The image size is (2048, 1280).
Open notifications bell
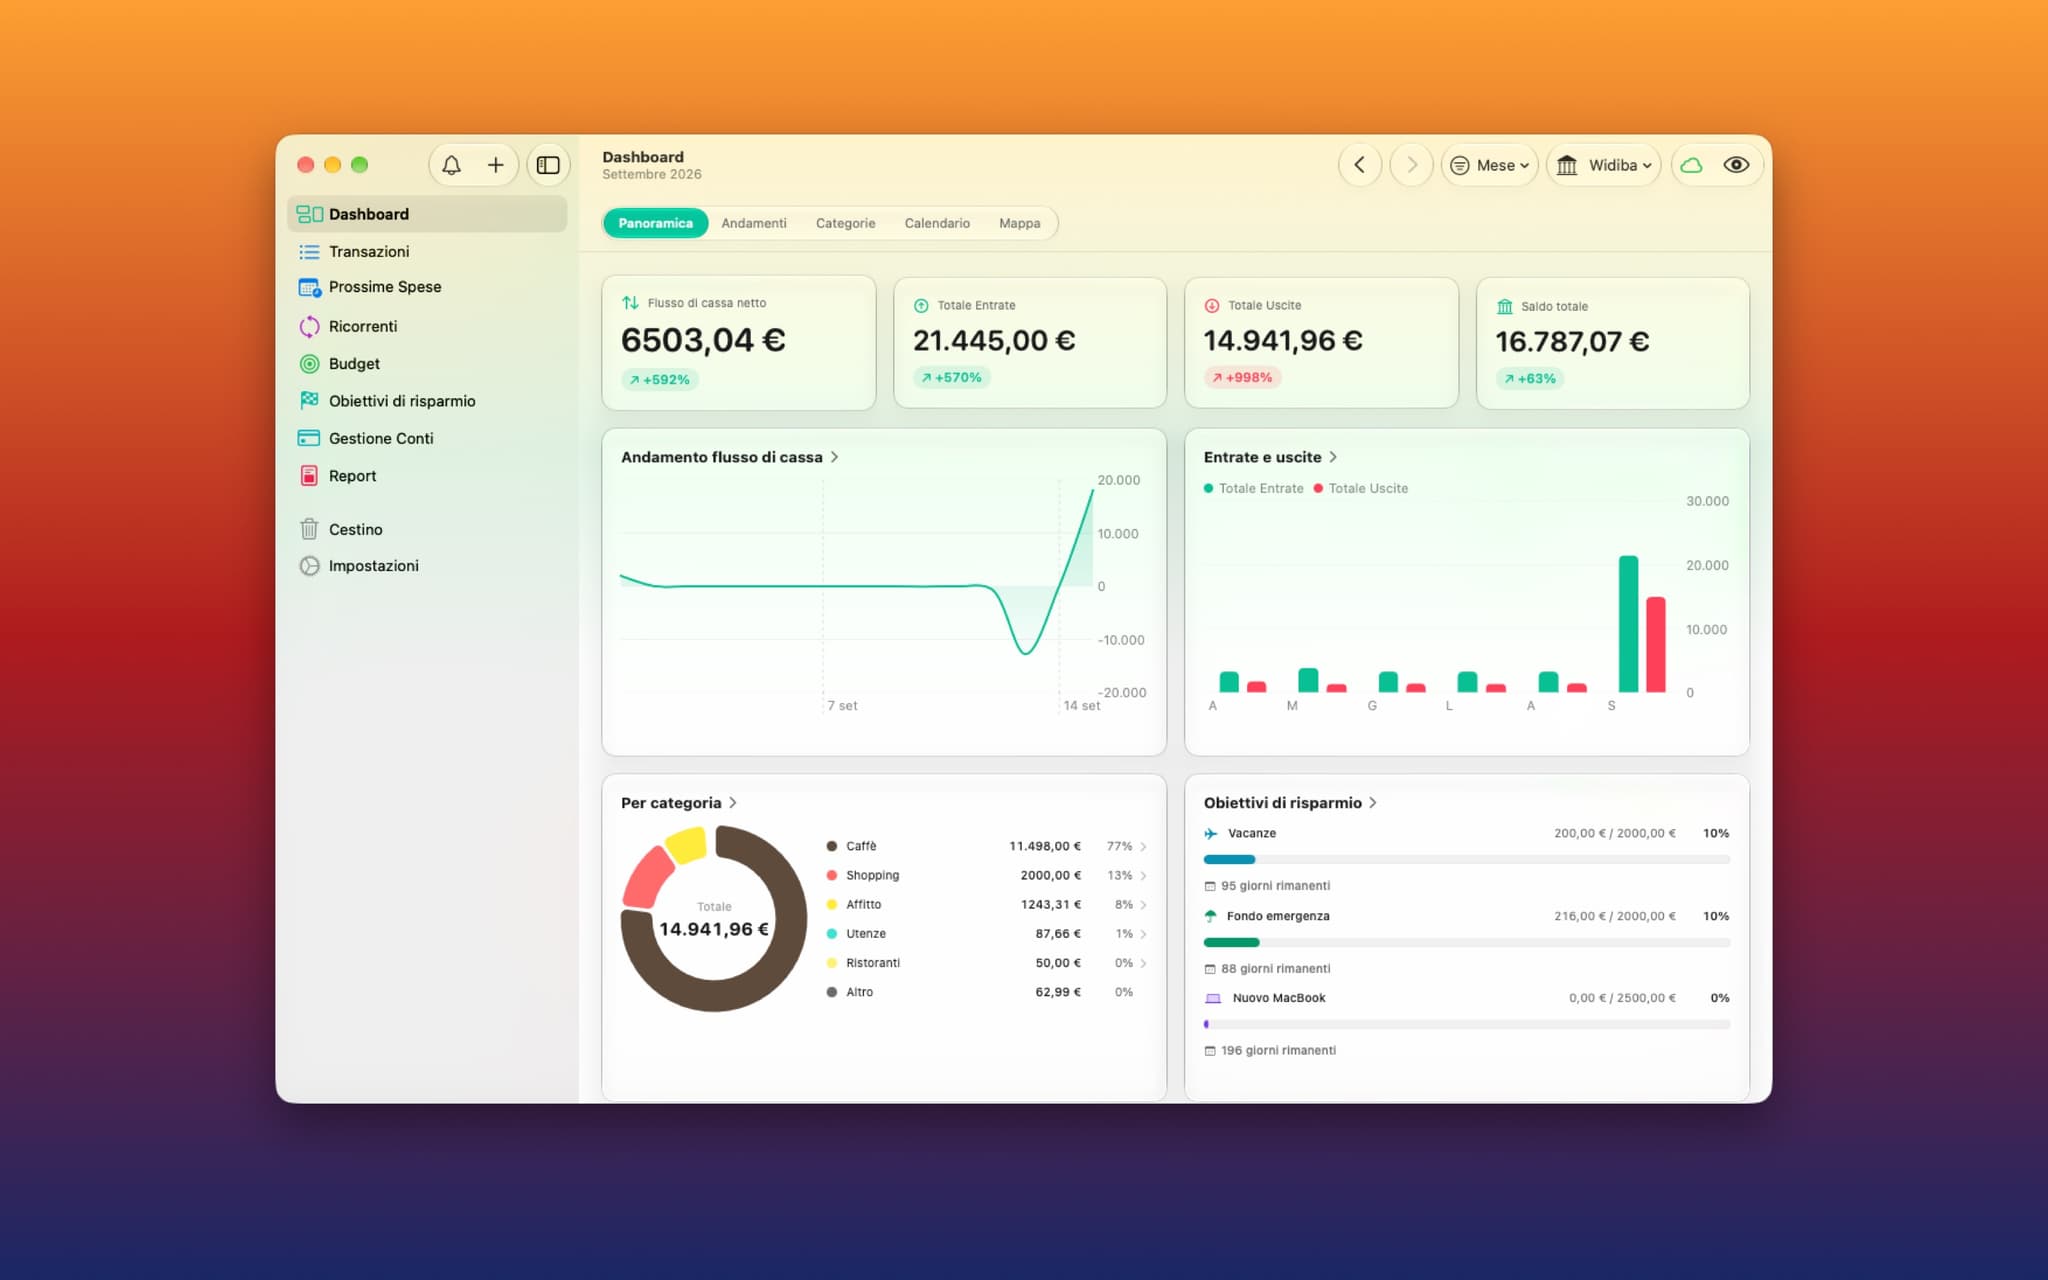click(x=451, y=165)
